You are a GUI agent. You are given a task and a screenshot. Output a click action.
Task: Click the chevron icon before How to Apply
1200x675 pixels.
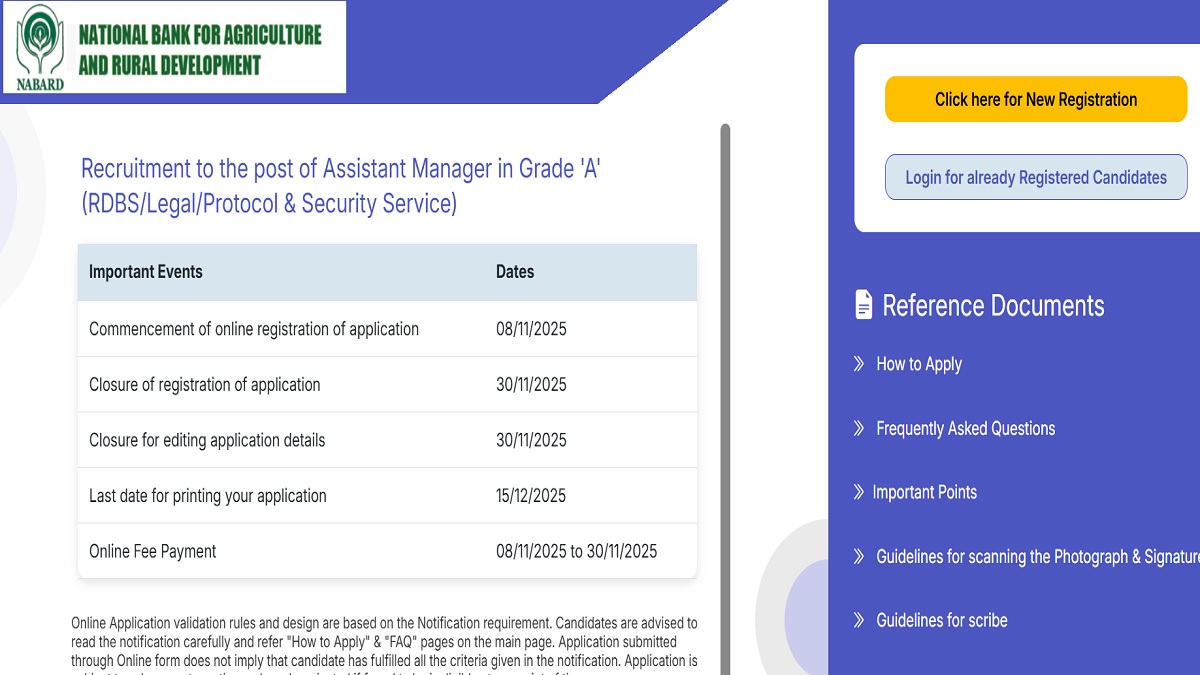point(858,364)
